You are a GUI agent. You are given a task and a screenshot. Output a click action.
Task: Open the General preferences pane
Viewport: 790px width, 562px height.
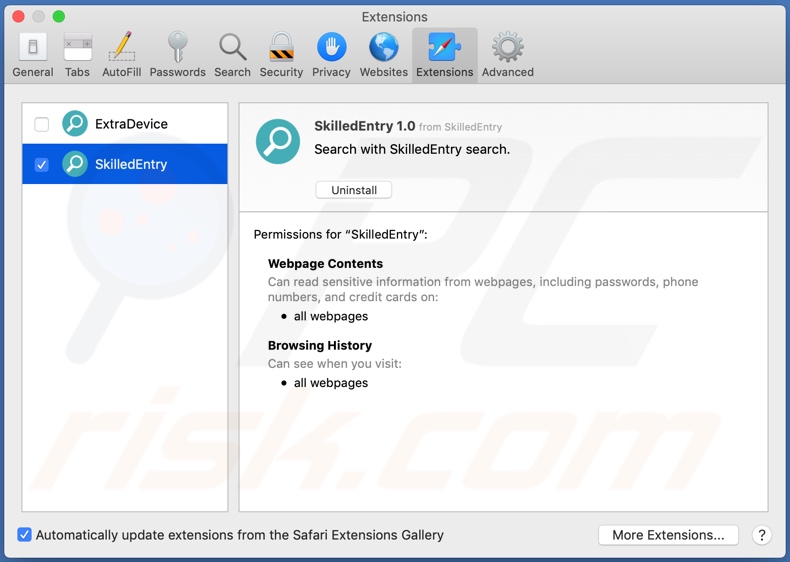tap(33, 55)
